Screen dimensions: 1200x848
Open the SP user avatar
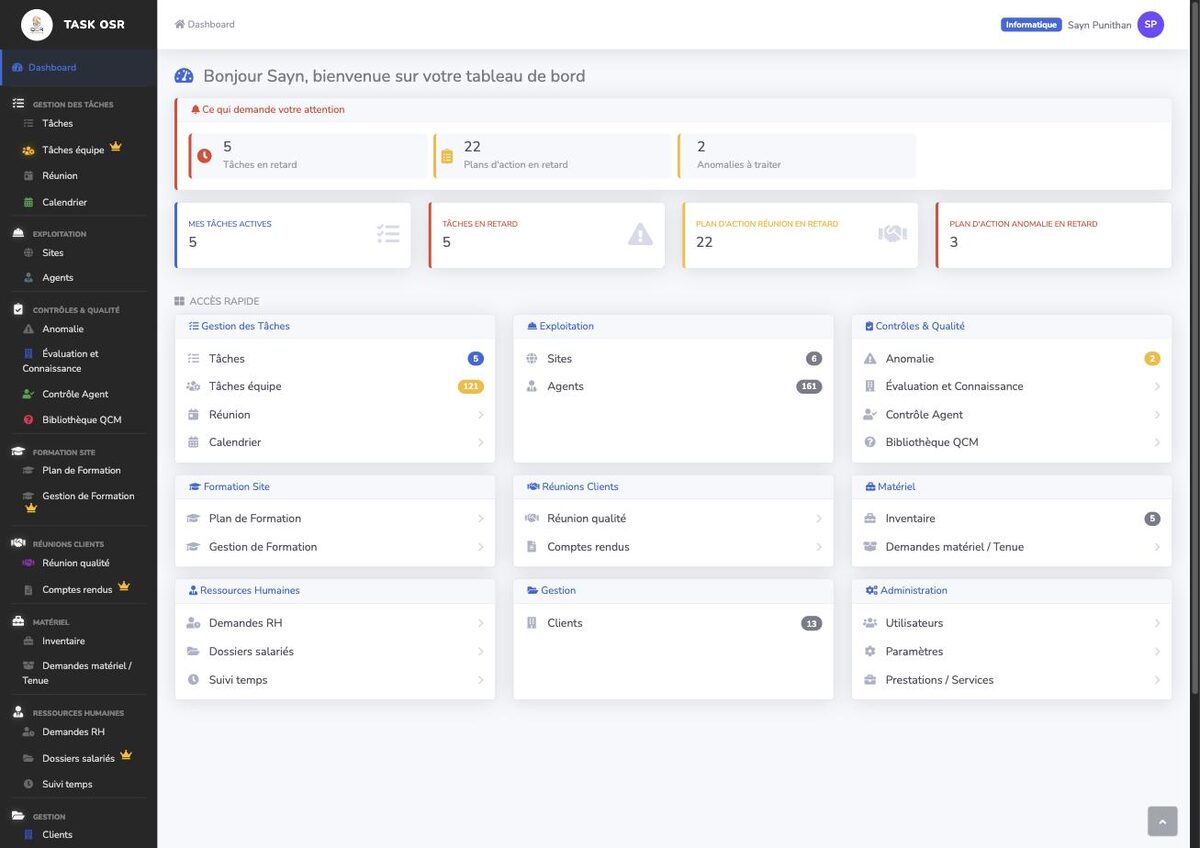pos(1151,24)
